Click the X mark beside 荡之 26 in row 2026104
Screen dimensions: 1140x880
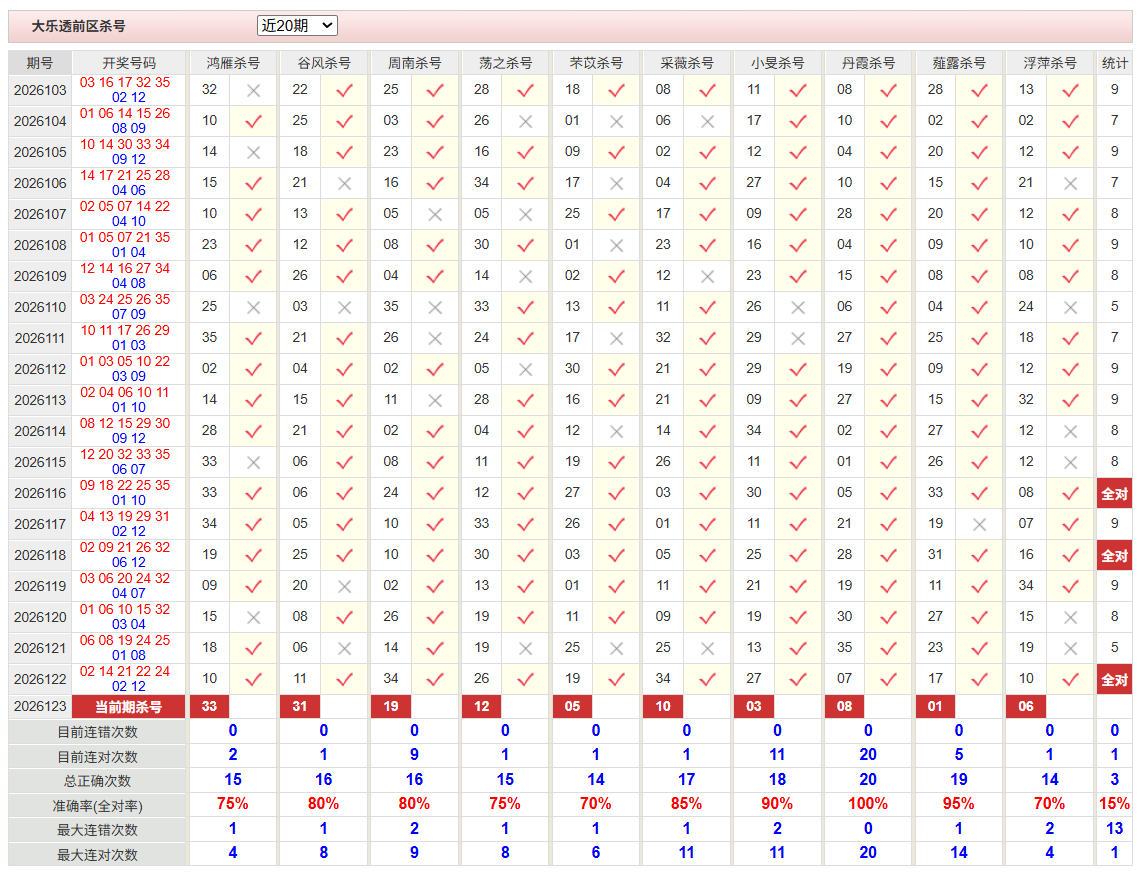(526, 122)
